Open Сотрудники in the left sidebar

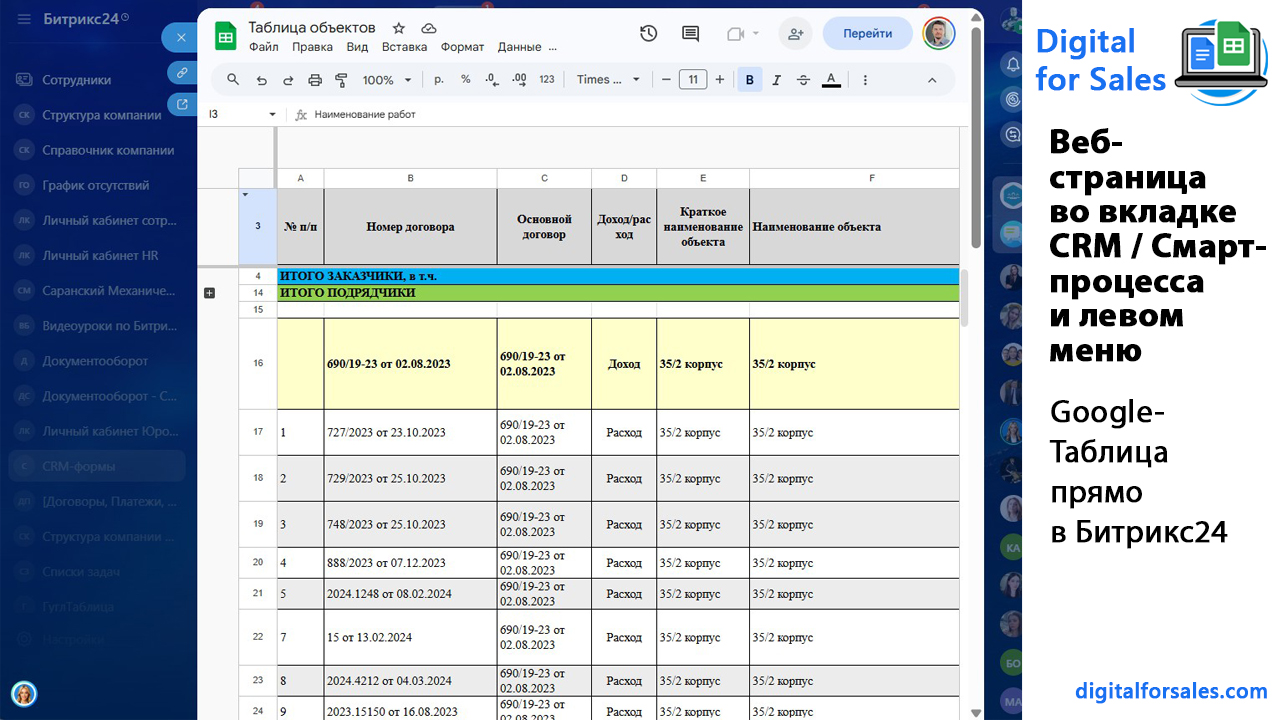pyautogui.click(x=77, y=80)
